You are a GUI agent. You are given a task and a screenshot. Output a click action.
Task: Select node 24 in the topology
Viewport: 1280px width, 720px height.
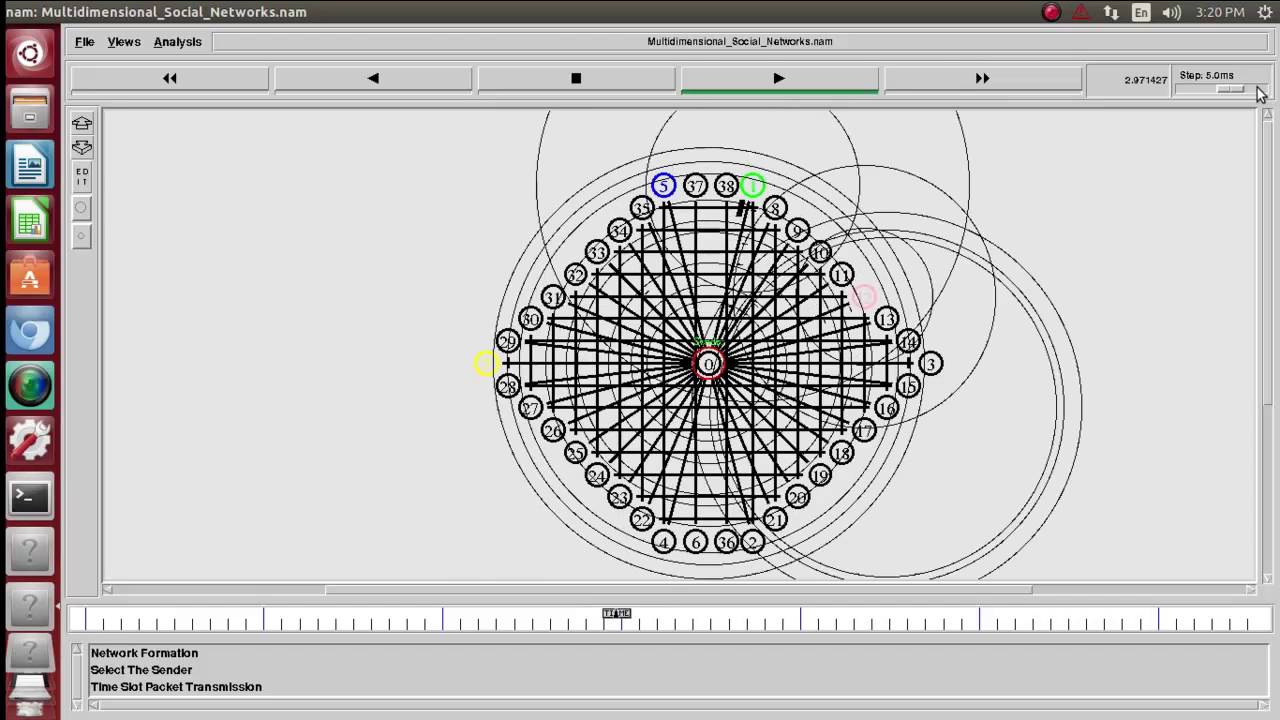(x=597, y=475)
